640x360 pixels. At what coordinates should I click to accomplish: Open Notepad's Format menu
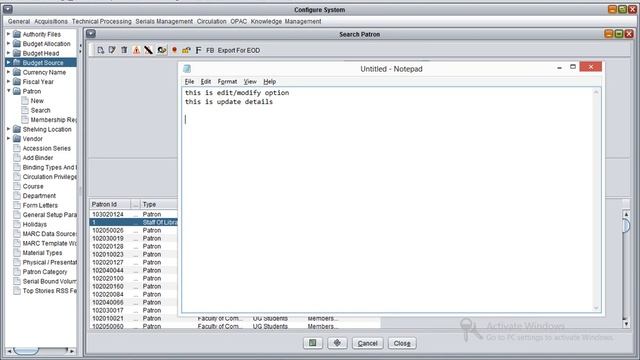pos(227,82)
